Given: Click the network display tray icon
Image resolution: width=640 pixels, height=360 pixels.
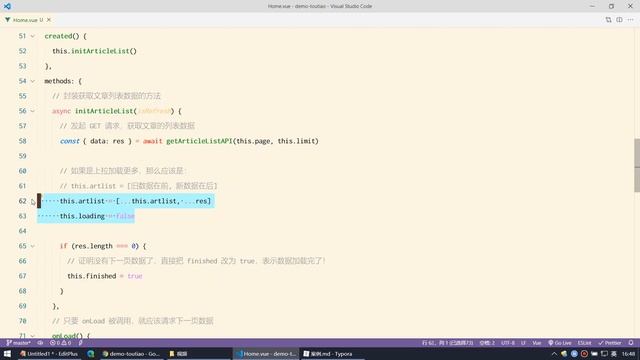Looking at the screenshot, I should pos(604,354).
